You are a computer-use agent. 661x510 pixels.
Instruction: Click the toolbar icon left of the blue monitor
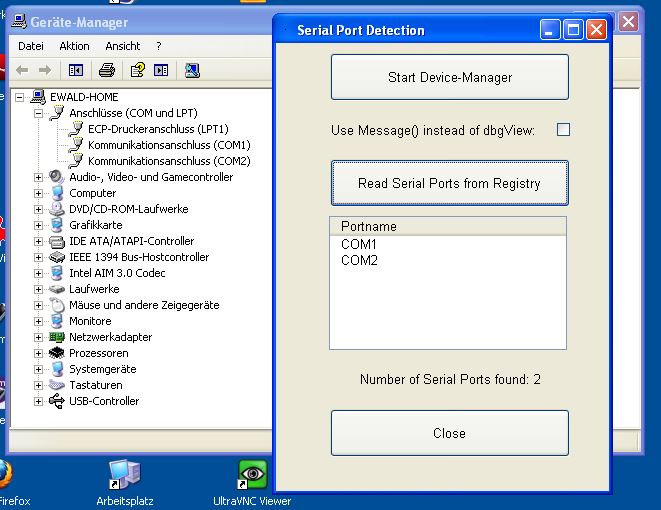point(162,70)
